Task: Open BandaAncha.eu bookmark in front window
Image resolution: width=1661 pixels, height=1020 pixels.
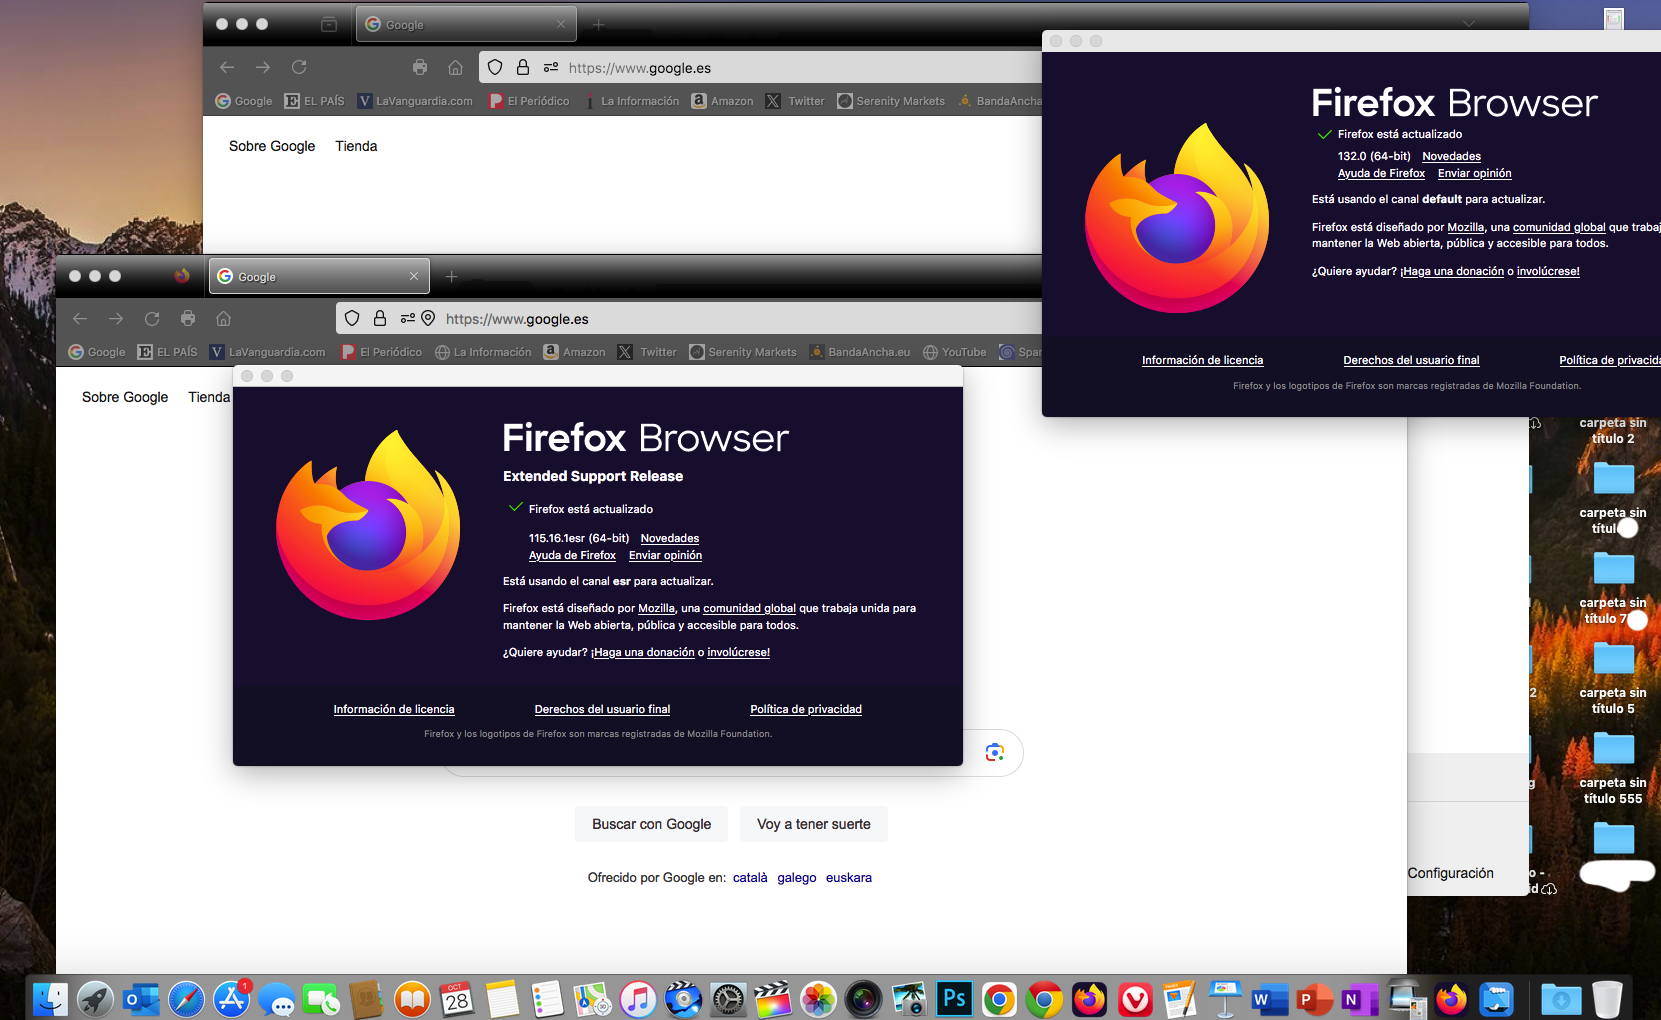Action: 860,352
